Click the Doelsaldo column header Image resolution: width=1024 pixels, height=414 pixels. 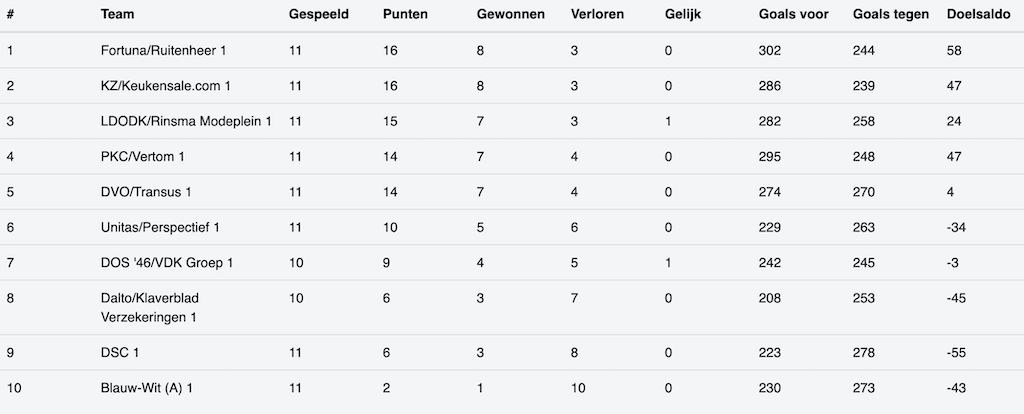coord(978,15)
